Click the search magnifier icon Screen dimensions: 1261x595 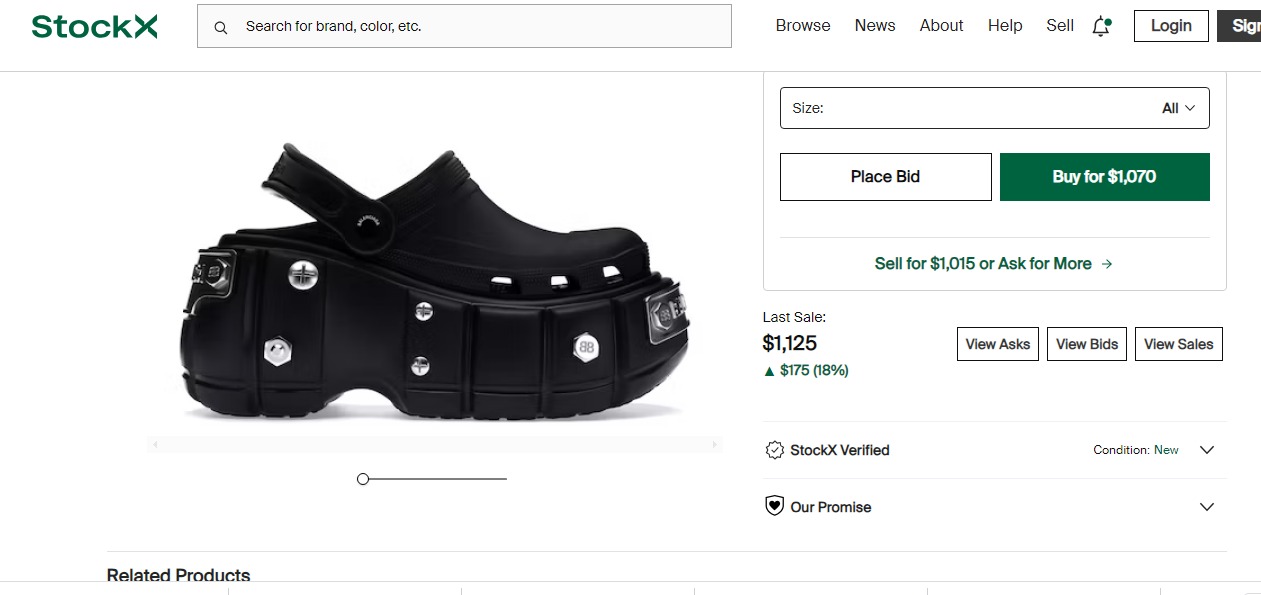[x=221, y=27]
